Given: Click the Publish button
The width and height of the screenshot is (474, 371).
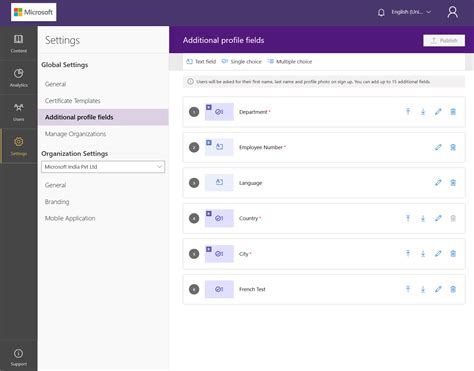Looking at the screenshot, I should point(444,40).
